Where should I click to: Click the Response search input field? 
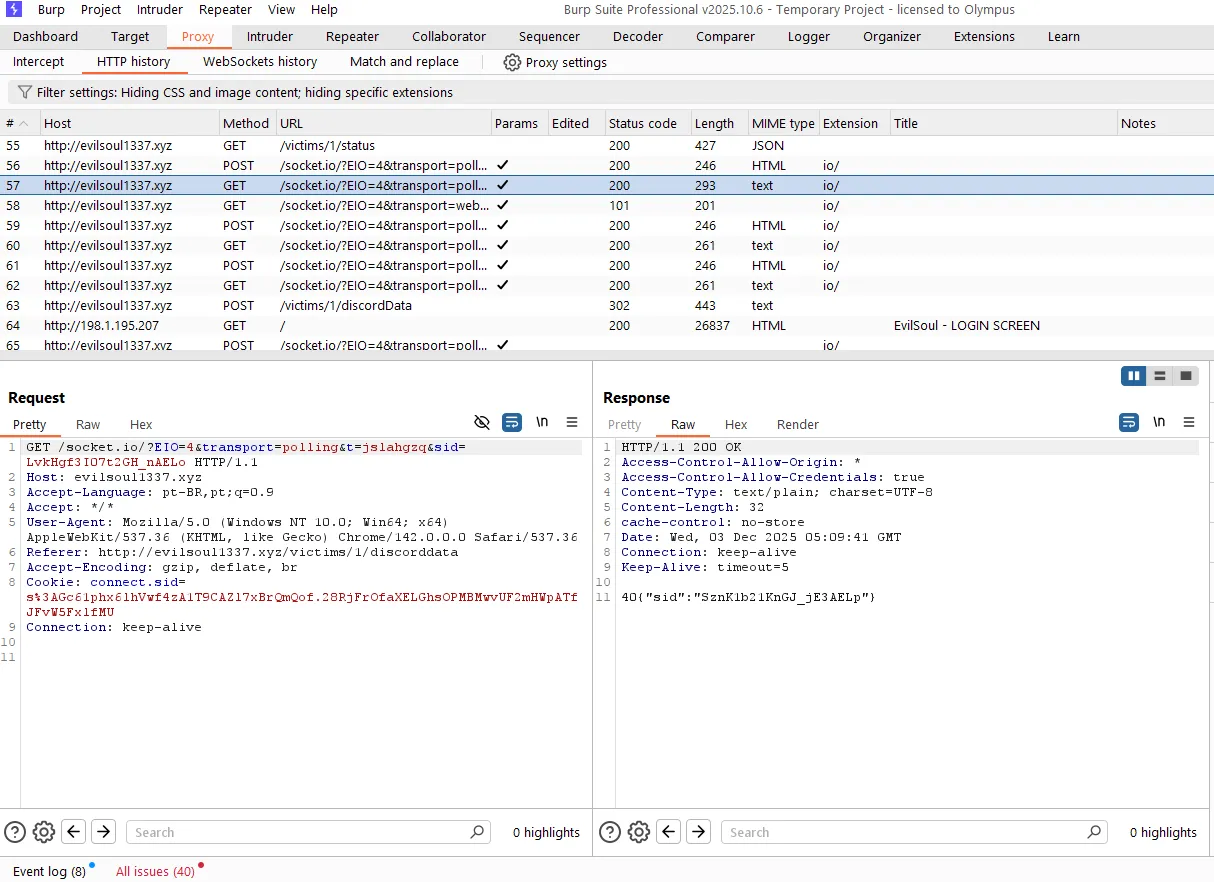(x=914, y=832)
